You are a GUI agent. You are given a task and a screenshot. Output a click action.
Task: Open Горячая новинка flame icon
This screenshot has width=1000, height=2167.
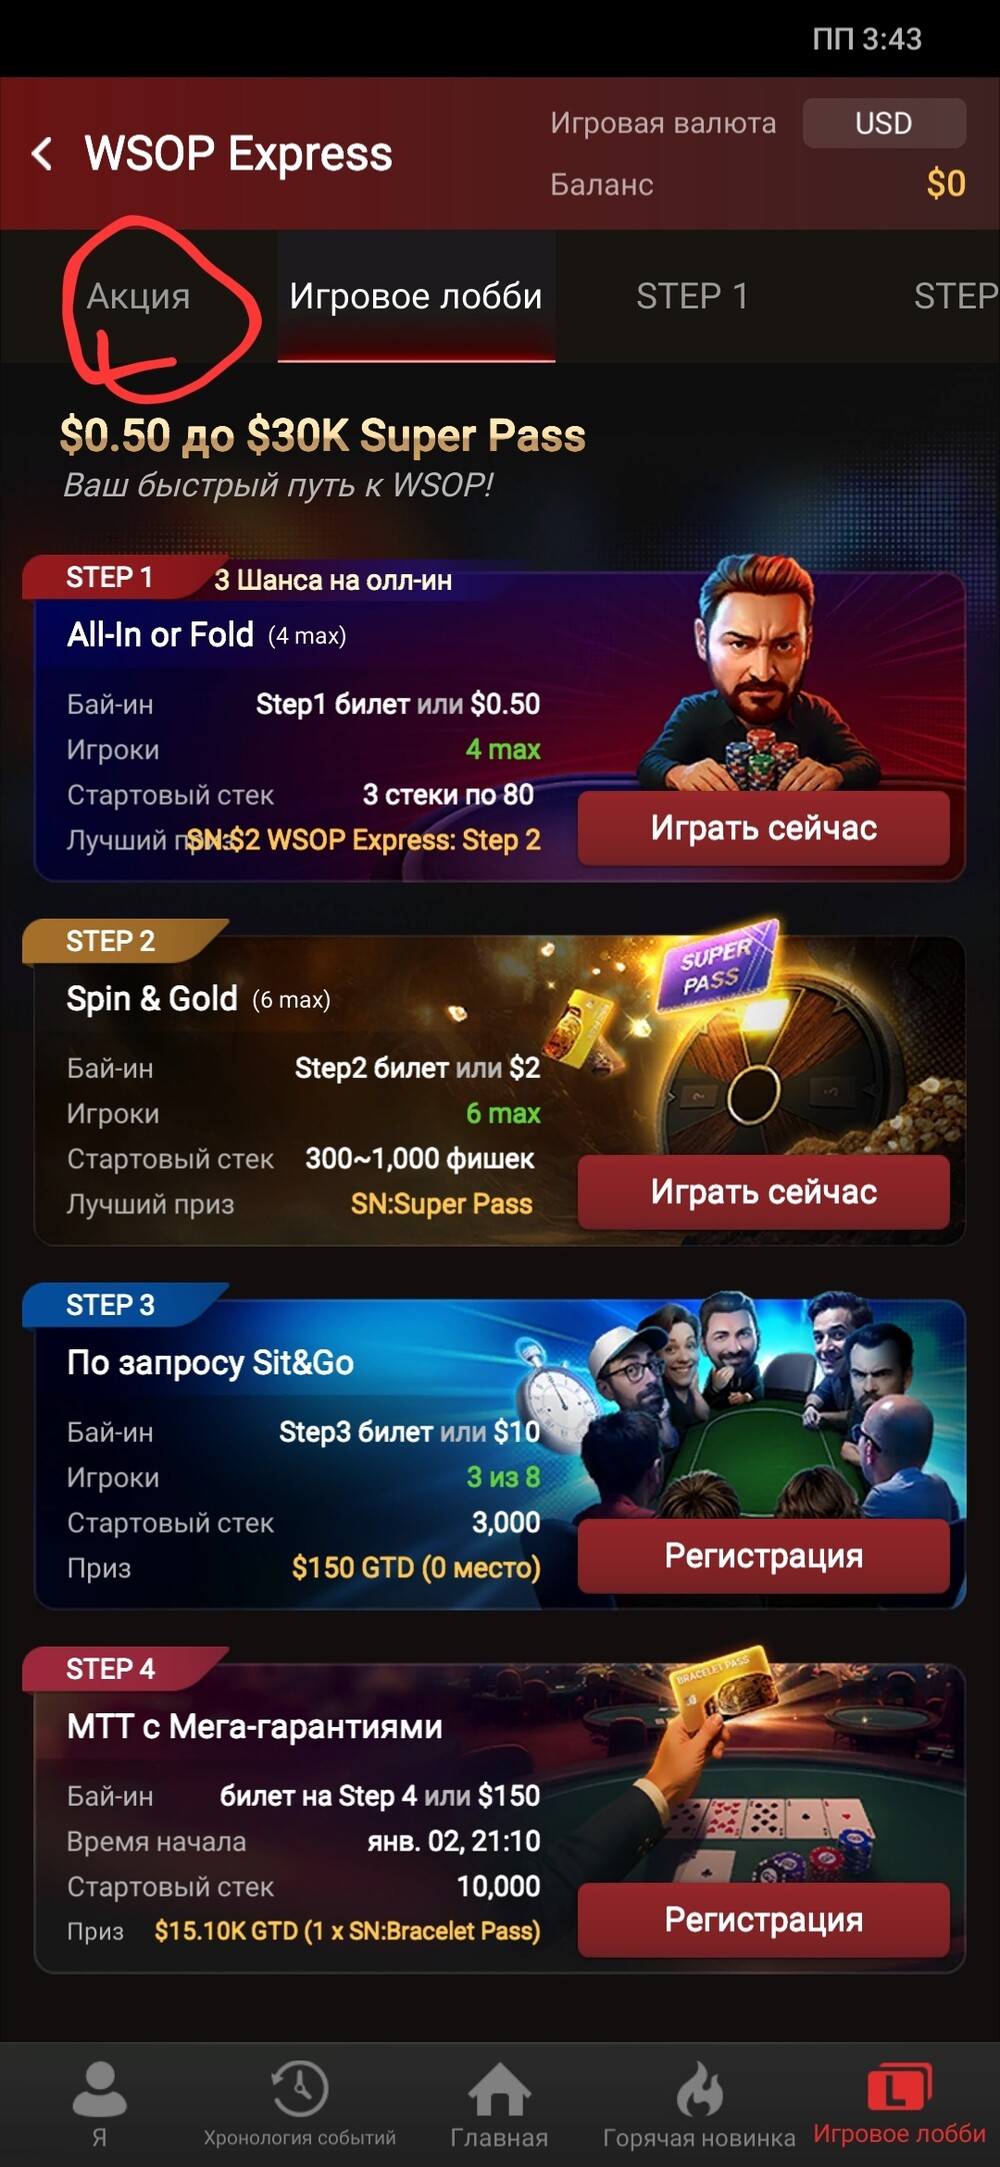coord(699,2089)
